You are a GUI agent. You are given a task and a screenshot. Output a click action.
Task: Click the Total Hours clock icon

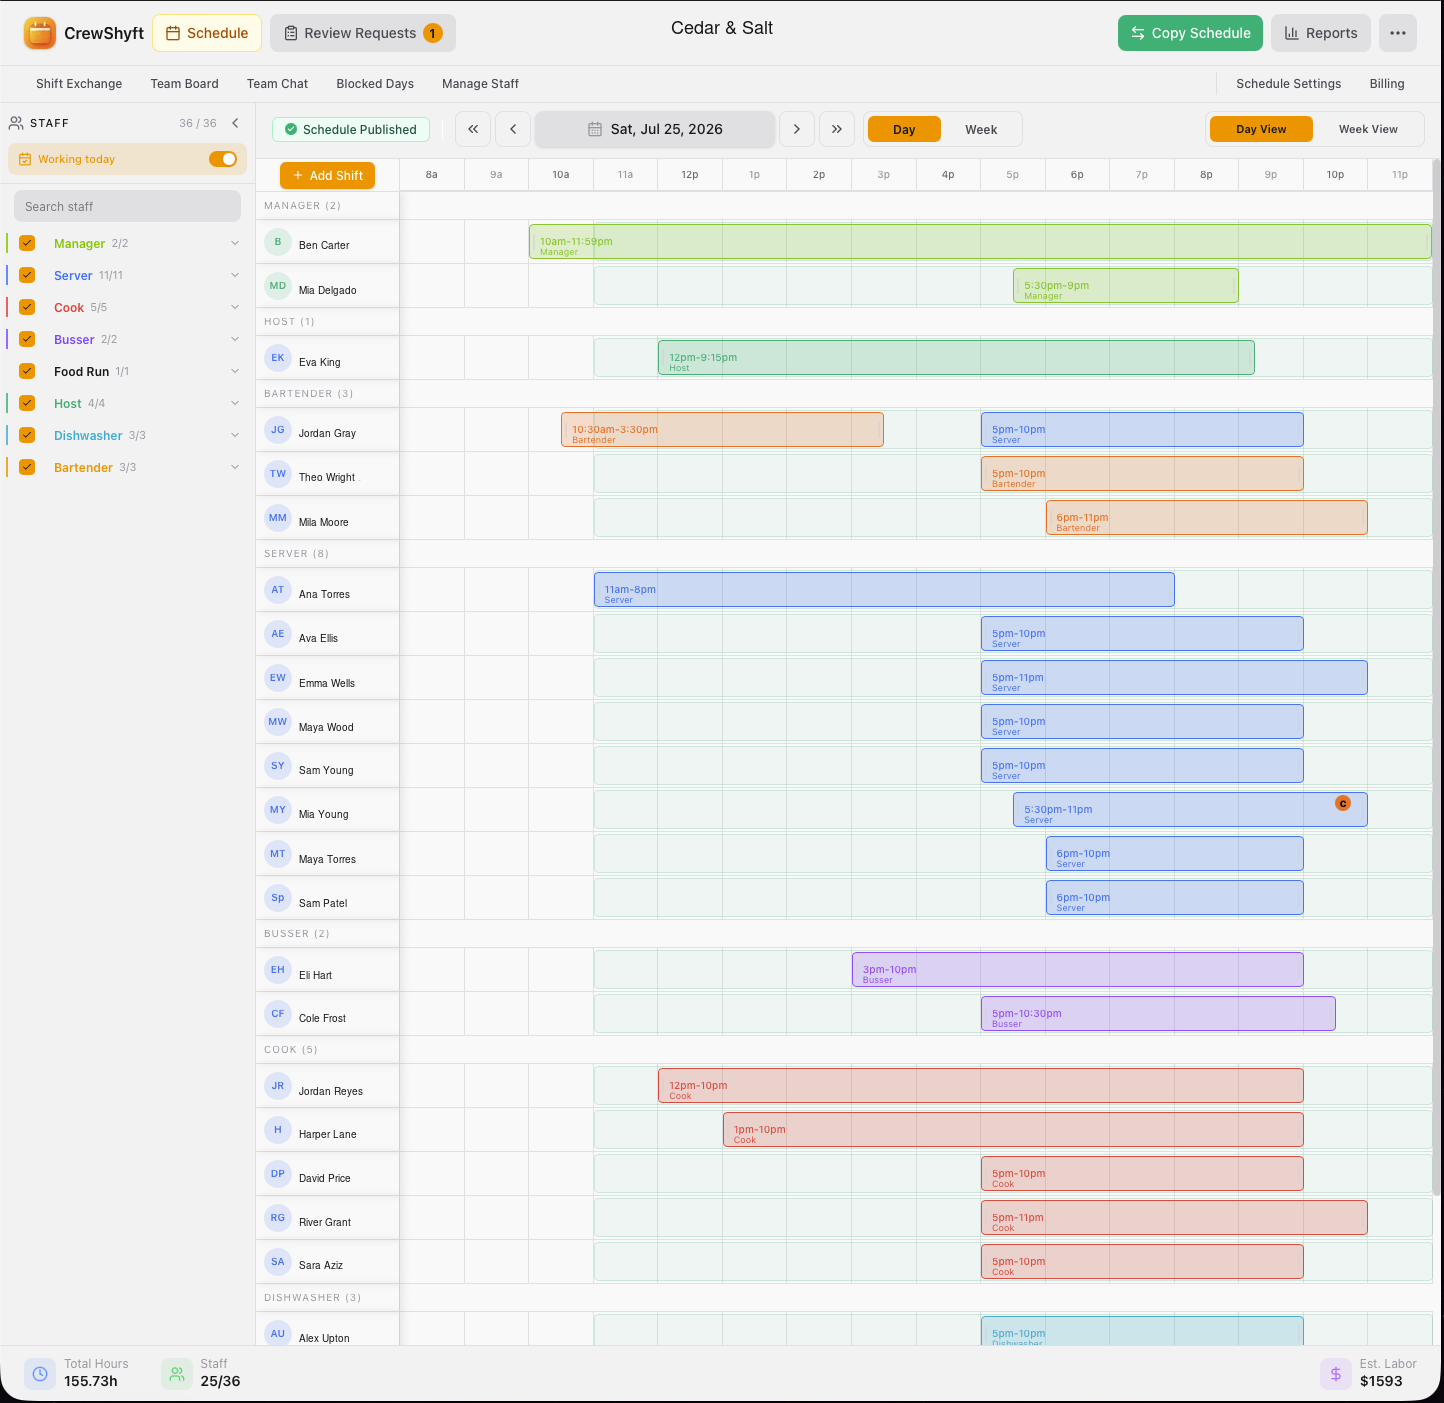[x=40, y=1374]
